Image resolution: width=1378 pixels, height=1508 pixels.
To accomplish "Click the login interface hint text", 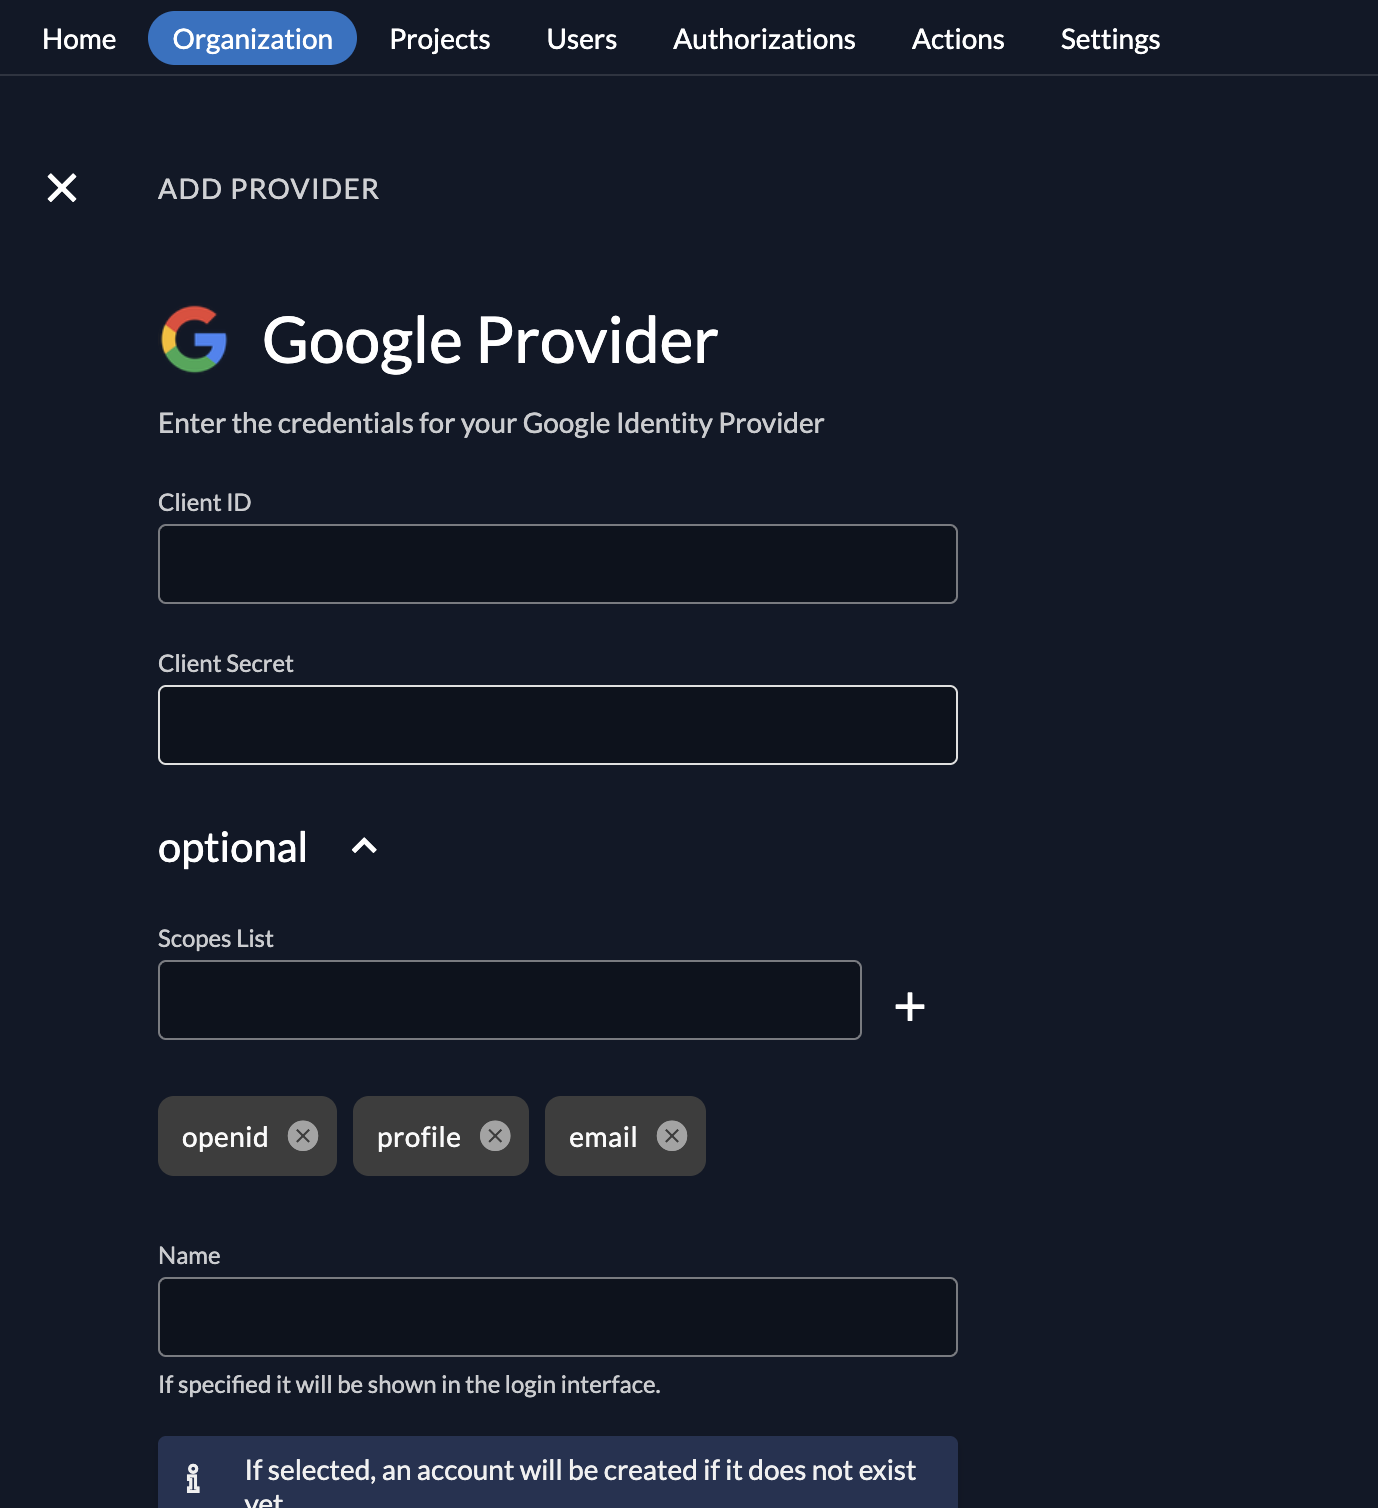I will click(x=409, y=1384).
